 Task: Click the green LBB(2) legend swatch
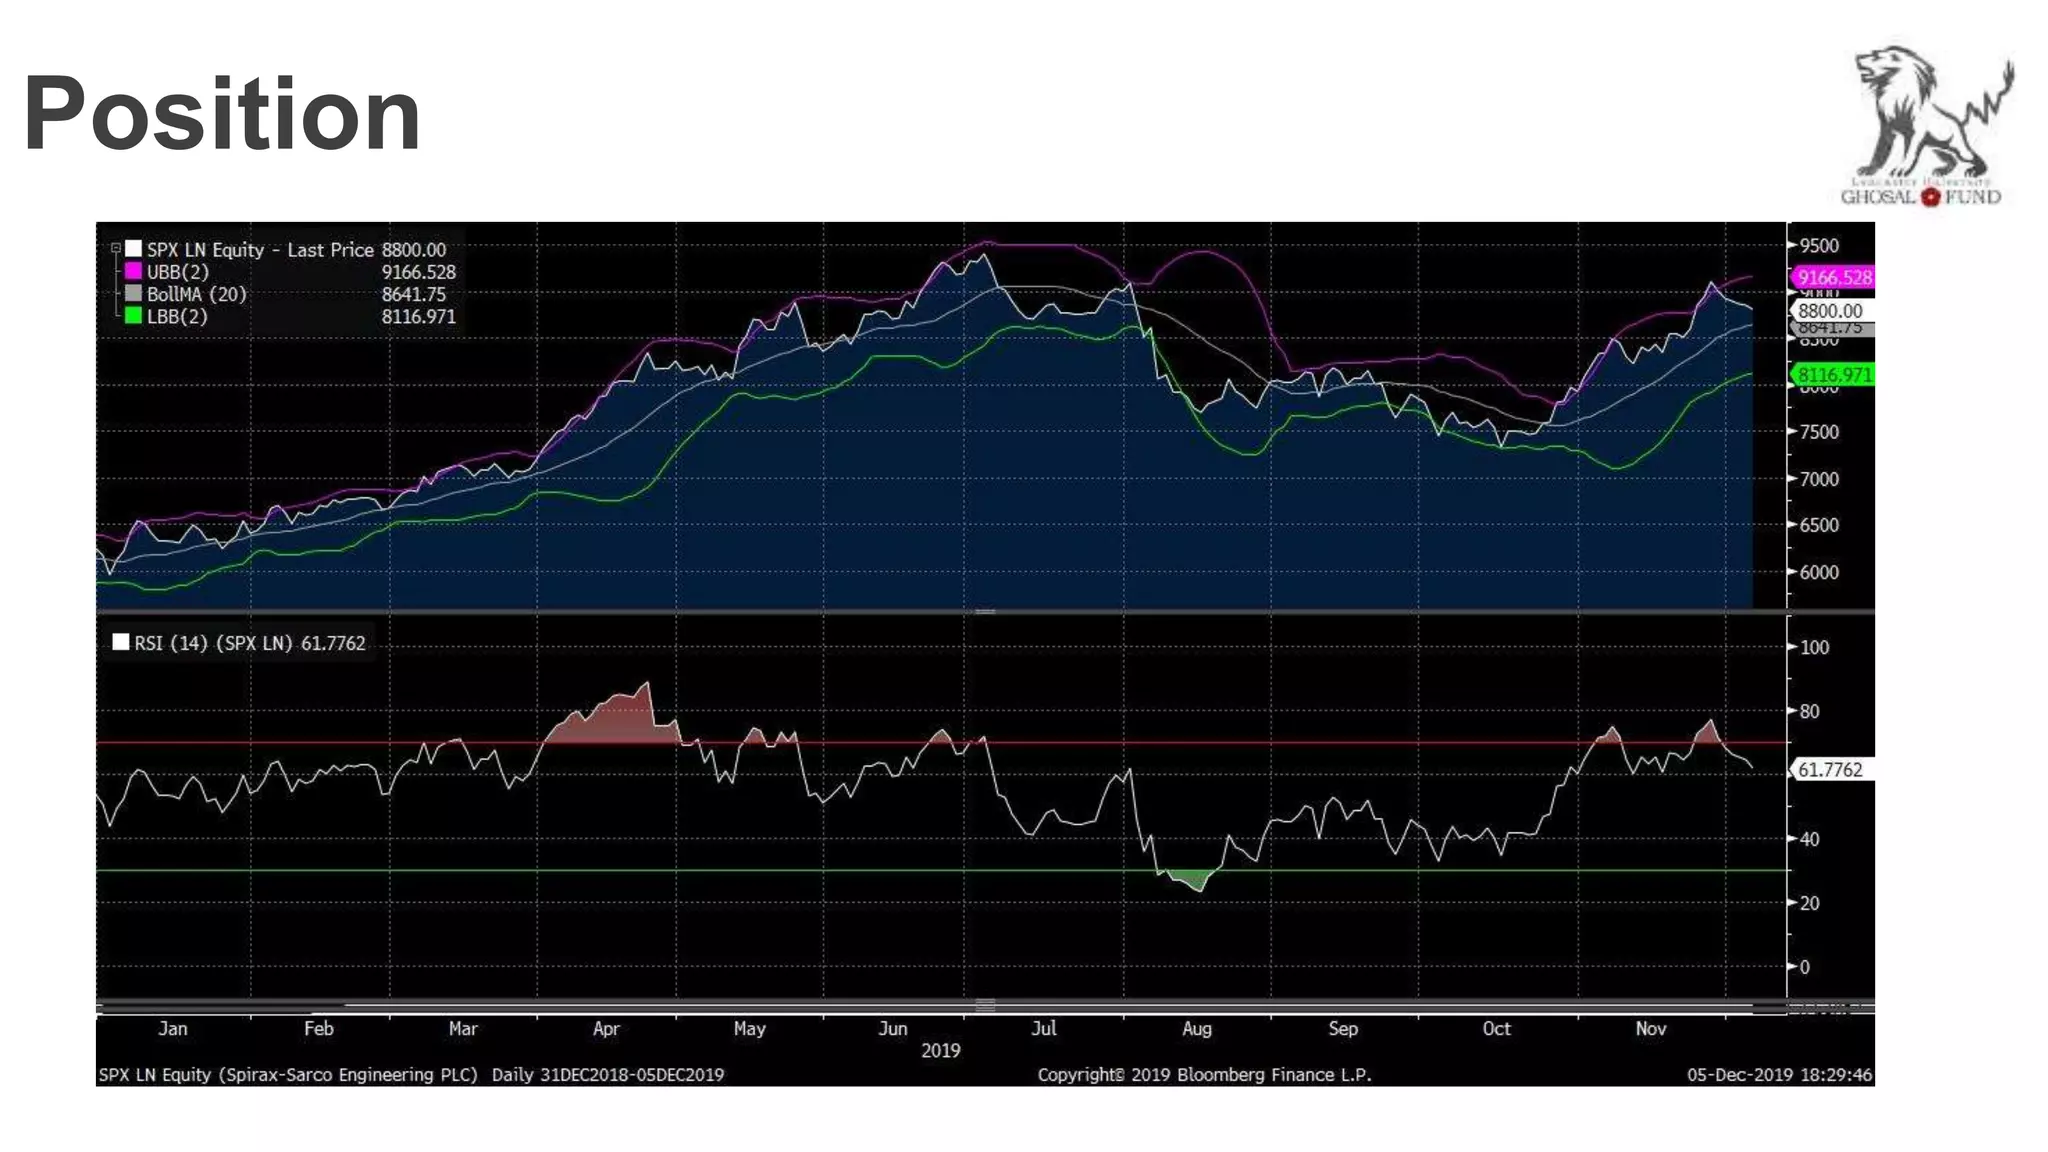[x=133, y=316]
